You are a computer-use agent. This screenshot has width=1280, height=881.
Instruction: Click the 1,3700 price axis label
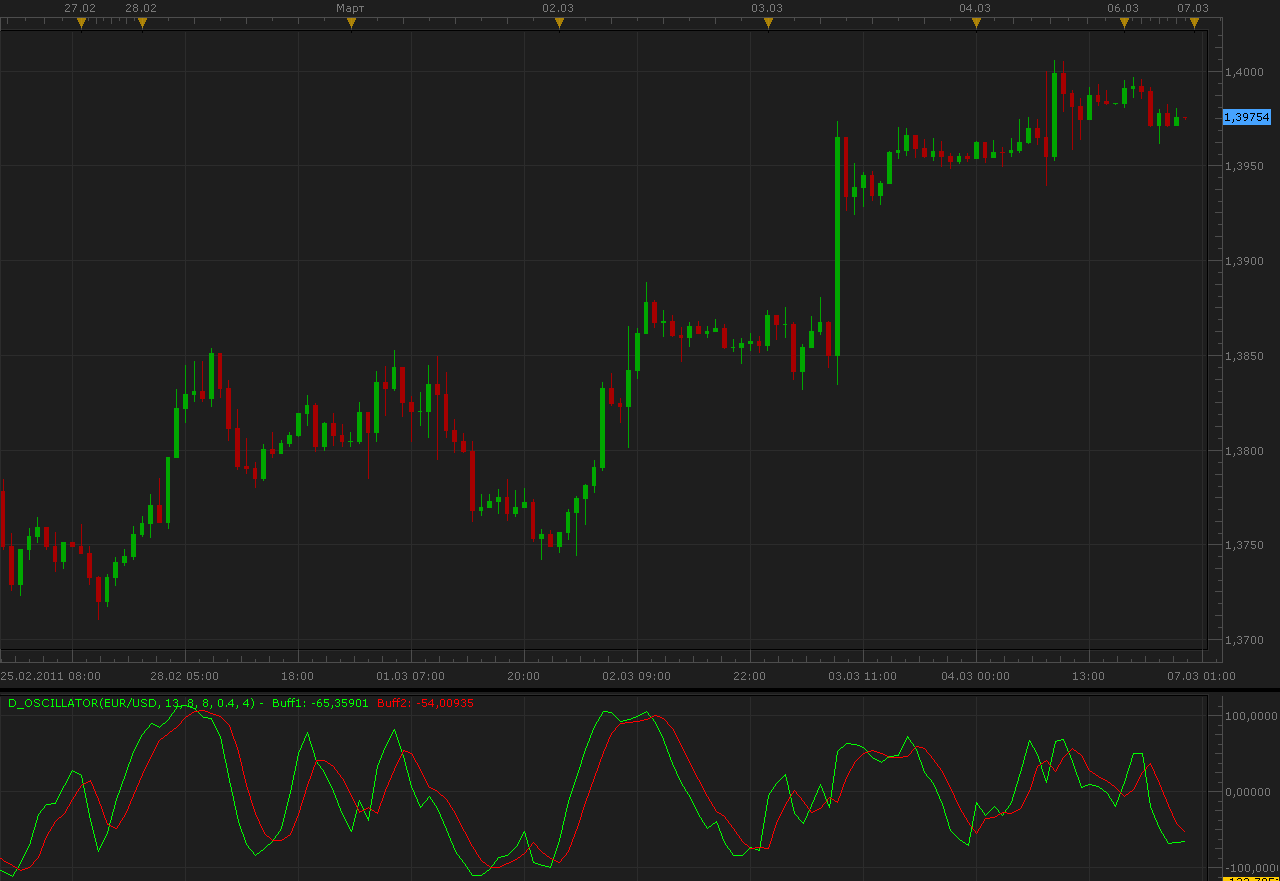point(1243,641)
